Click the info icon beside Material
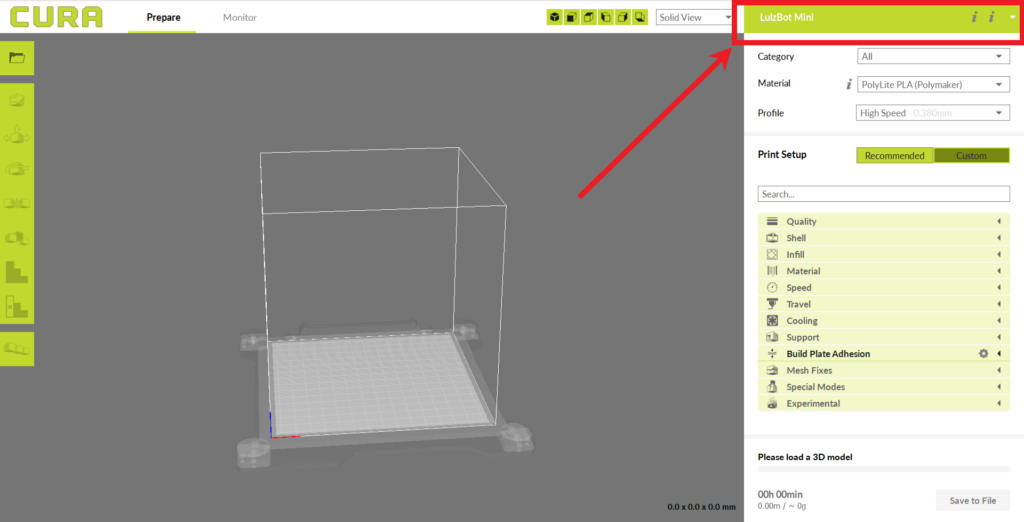 click(849, 84)
